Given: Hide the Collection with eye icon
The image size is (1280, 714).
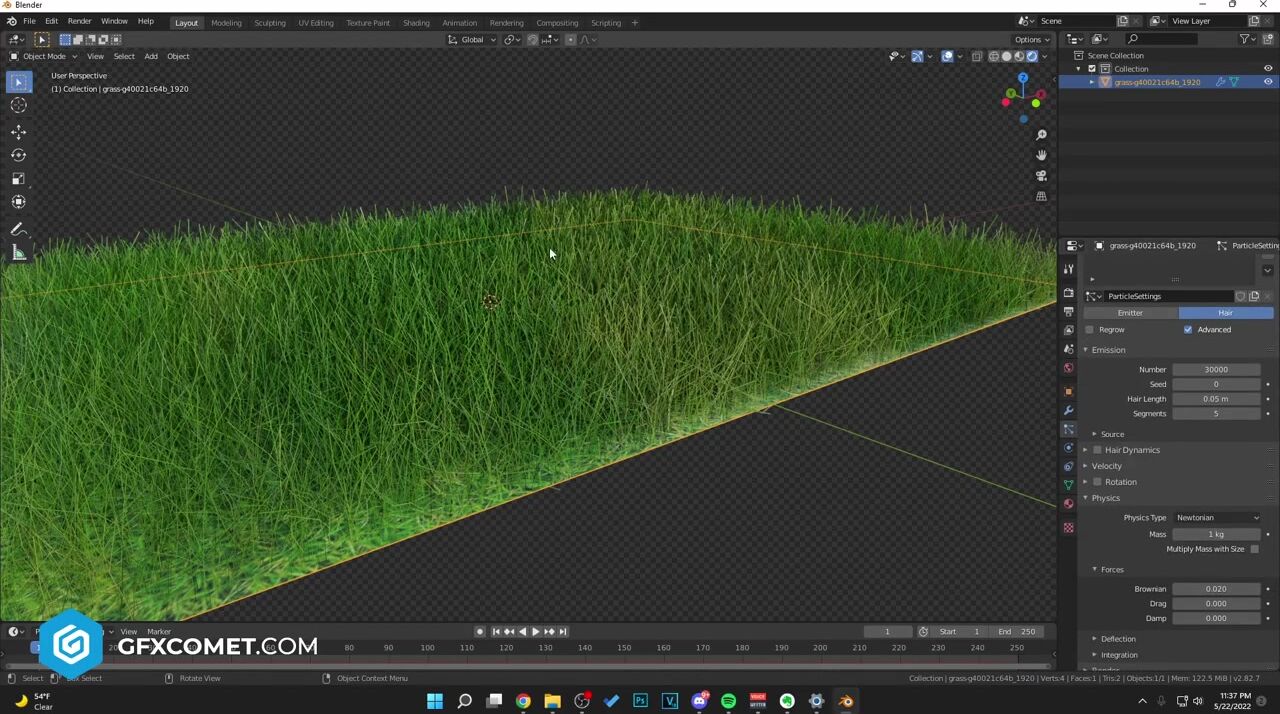Looking at the screenshot, I should [x=1268, y=68].
